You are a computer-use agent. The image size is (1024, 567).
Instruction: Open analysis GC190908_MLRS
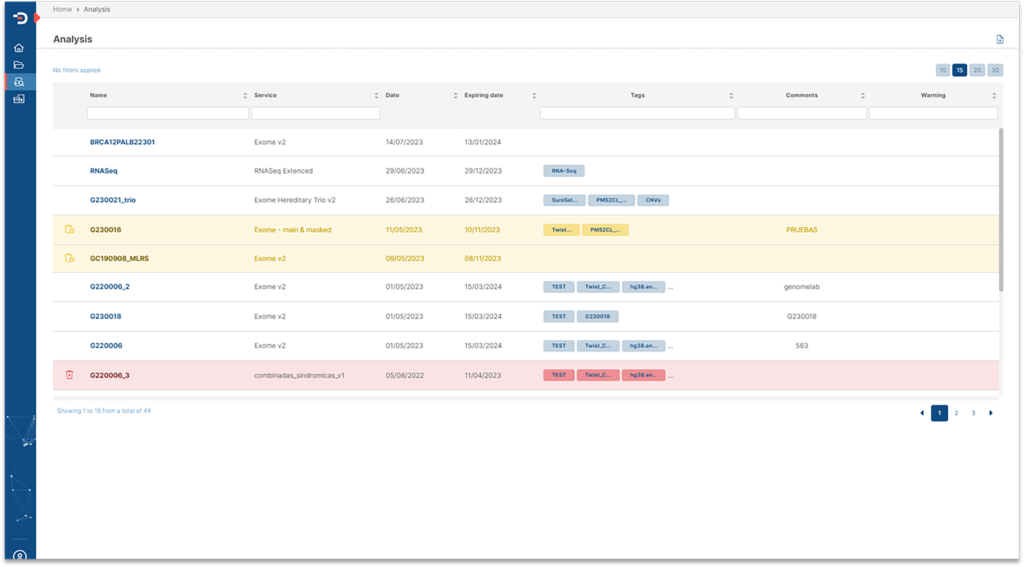[x=120, y=258]
